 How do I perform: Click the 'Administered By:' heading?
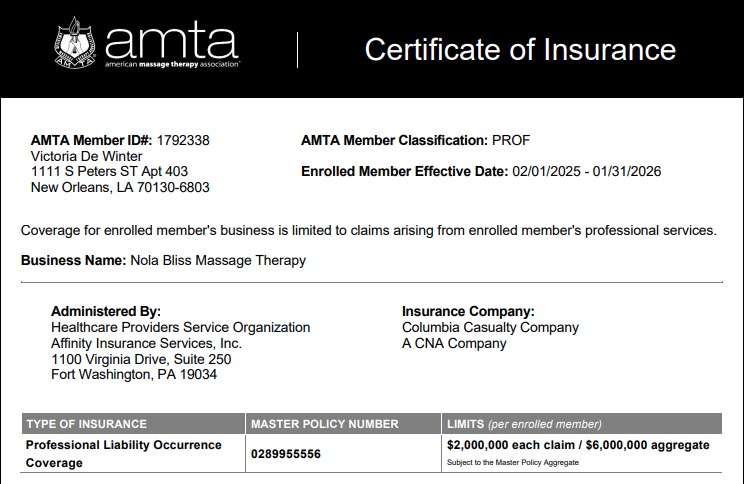point(106,311)
